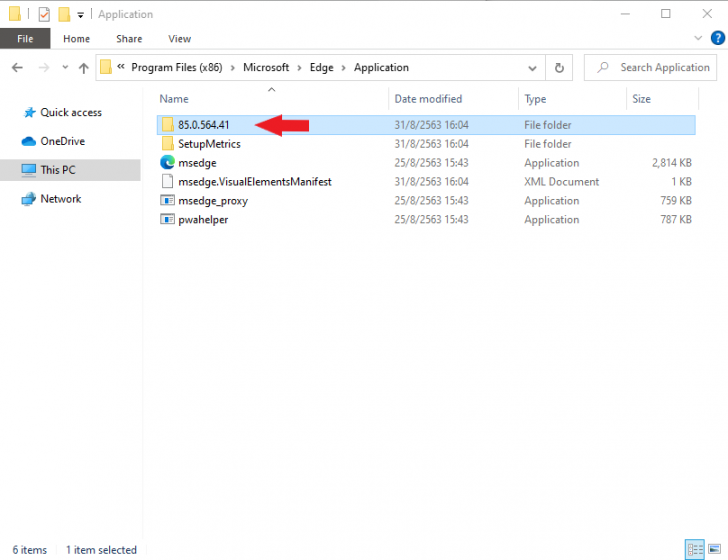Click Edge in the address path
728x560 pixels.
tap(321, 67)
